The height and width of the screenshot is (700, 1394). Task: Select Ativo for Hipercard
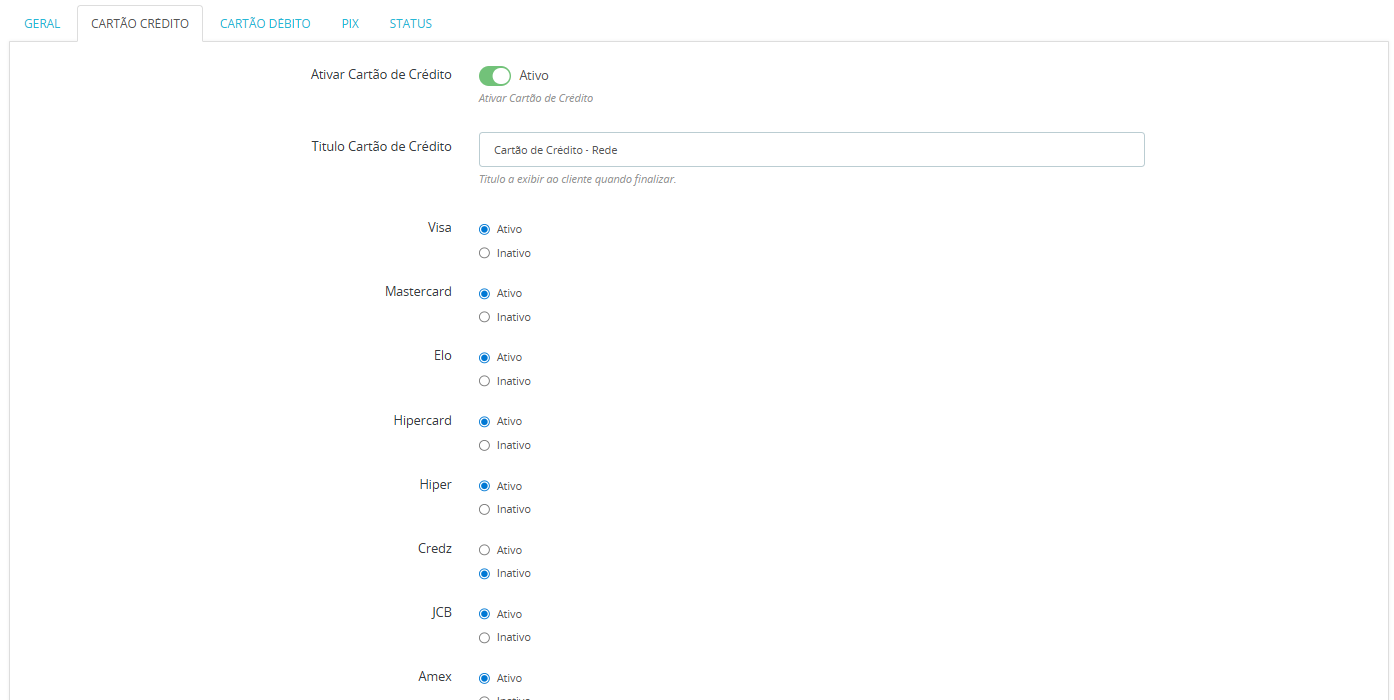click(485, 421)
